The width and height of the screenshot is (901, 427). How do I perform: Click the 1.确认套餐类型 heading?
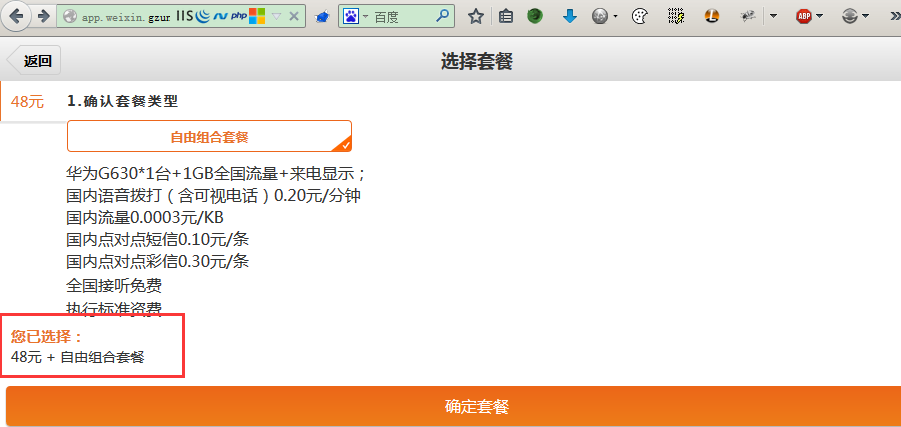pos(122,102)
